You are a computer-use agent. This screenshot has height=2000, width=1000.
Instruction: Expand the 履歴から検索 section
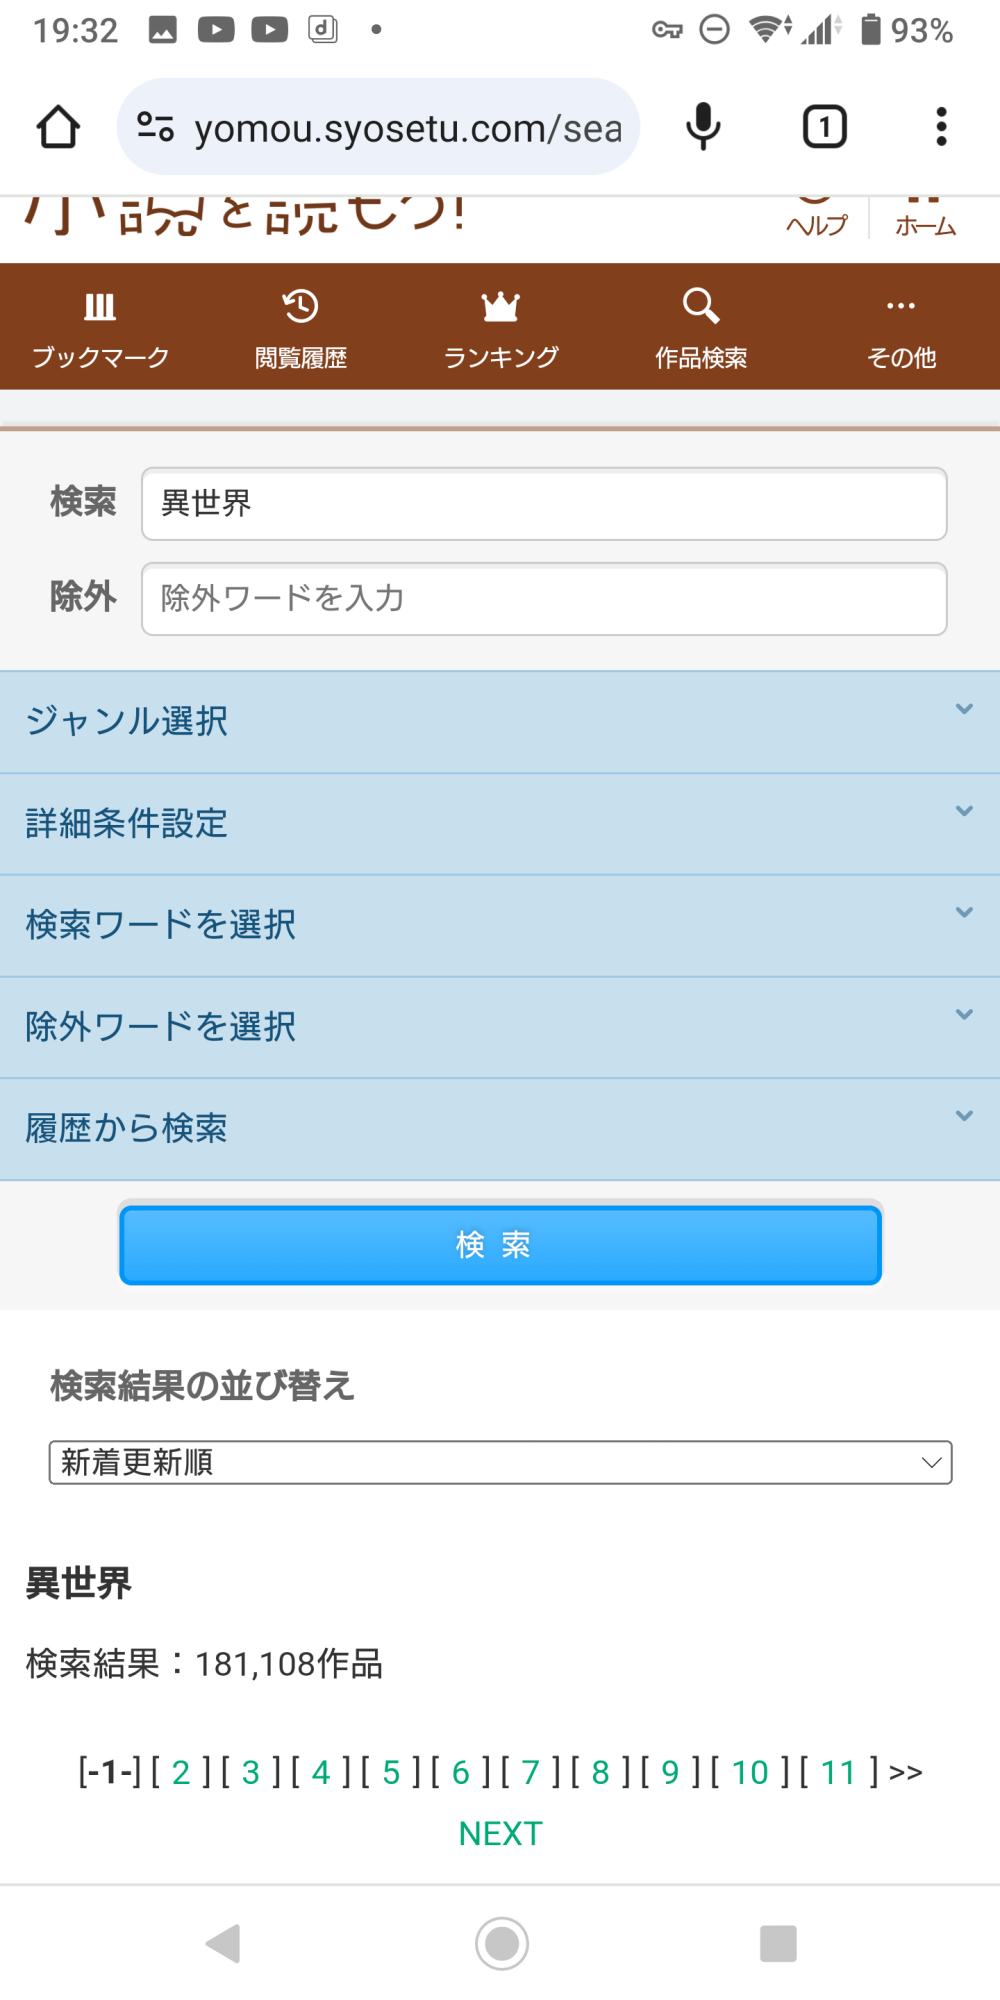[500, 1128]
